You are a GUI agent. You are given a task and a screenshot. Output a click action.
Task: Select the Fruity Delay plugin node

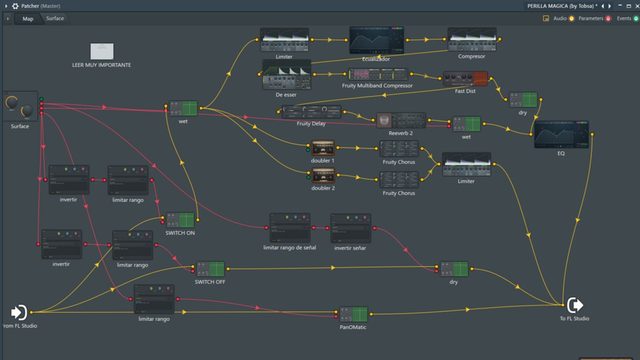[x=311, y=112]
